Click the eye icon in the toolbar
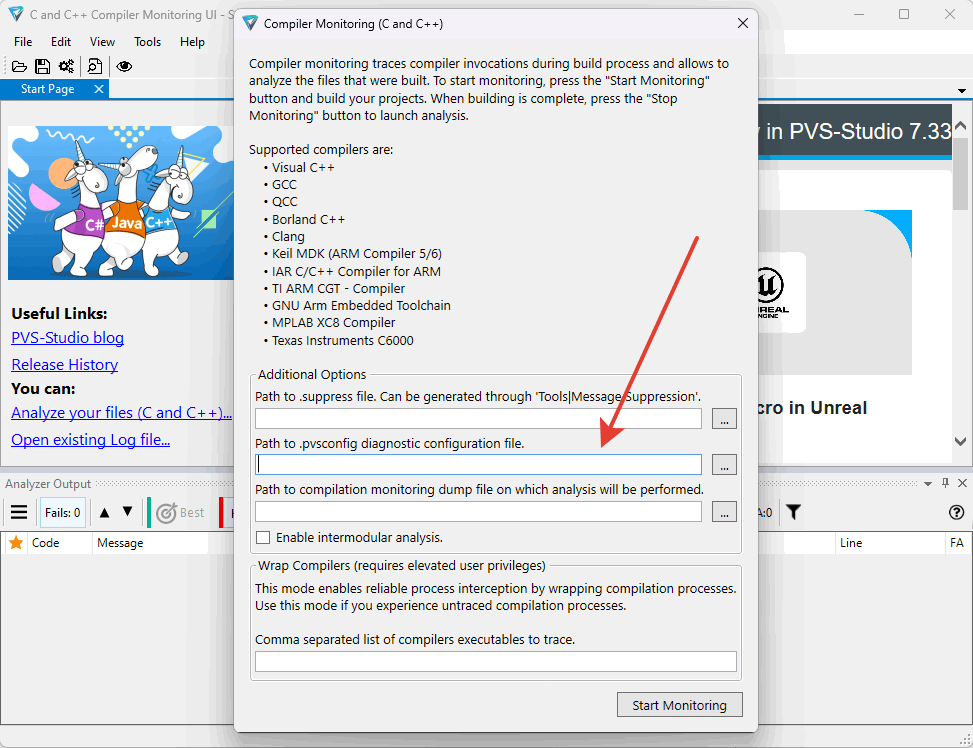This screenshot has height=748, width=973. coord(124,66)
